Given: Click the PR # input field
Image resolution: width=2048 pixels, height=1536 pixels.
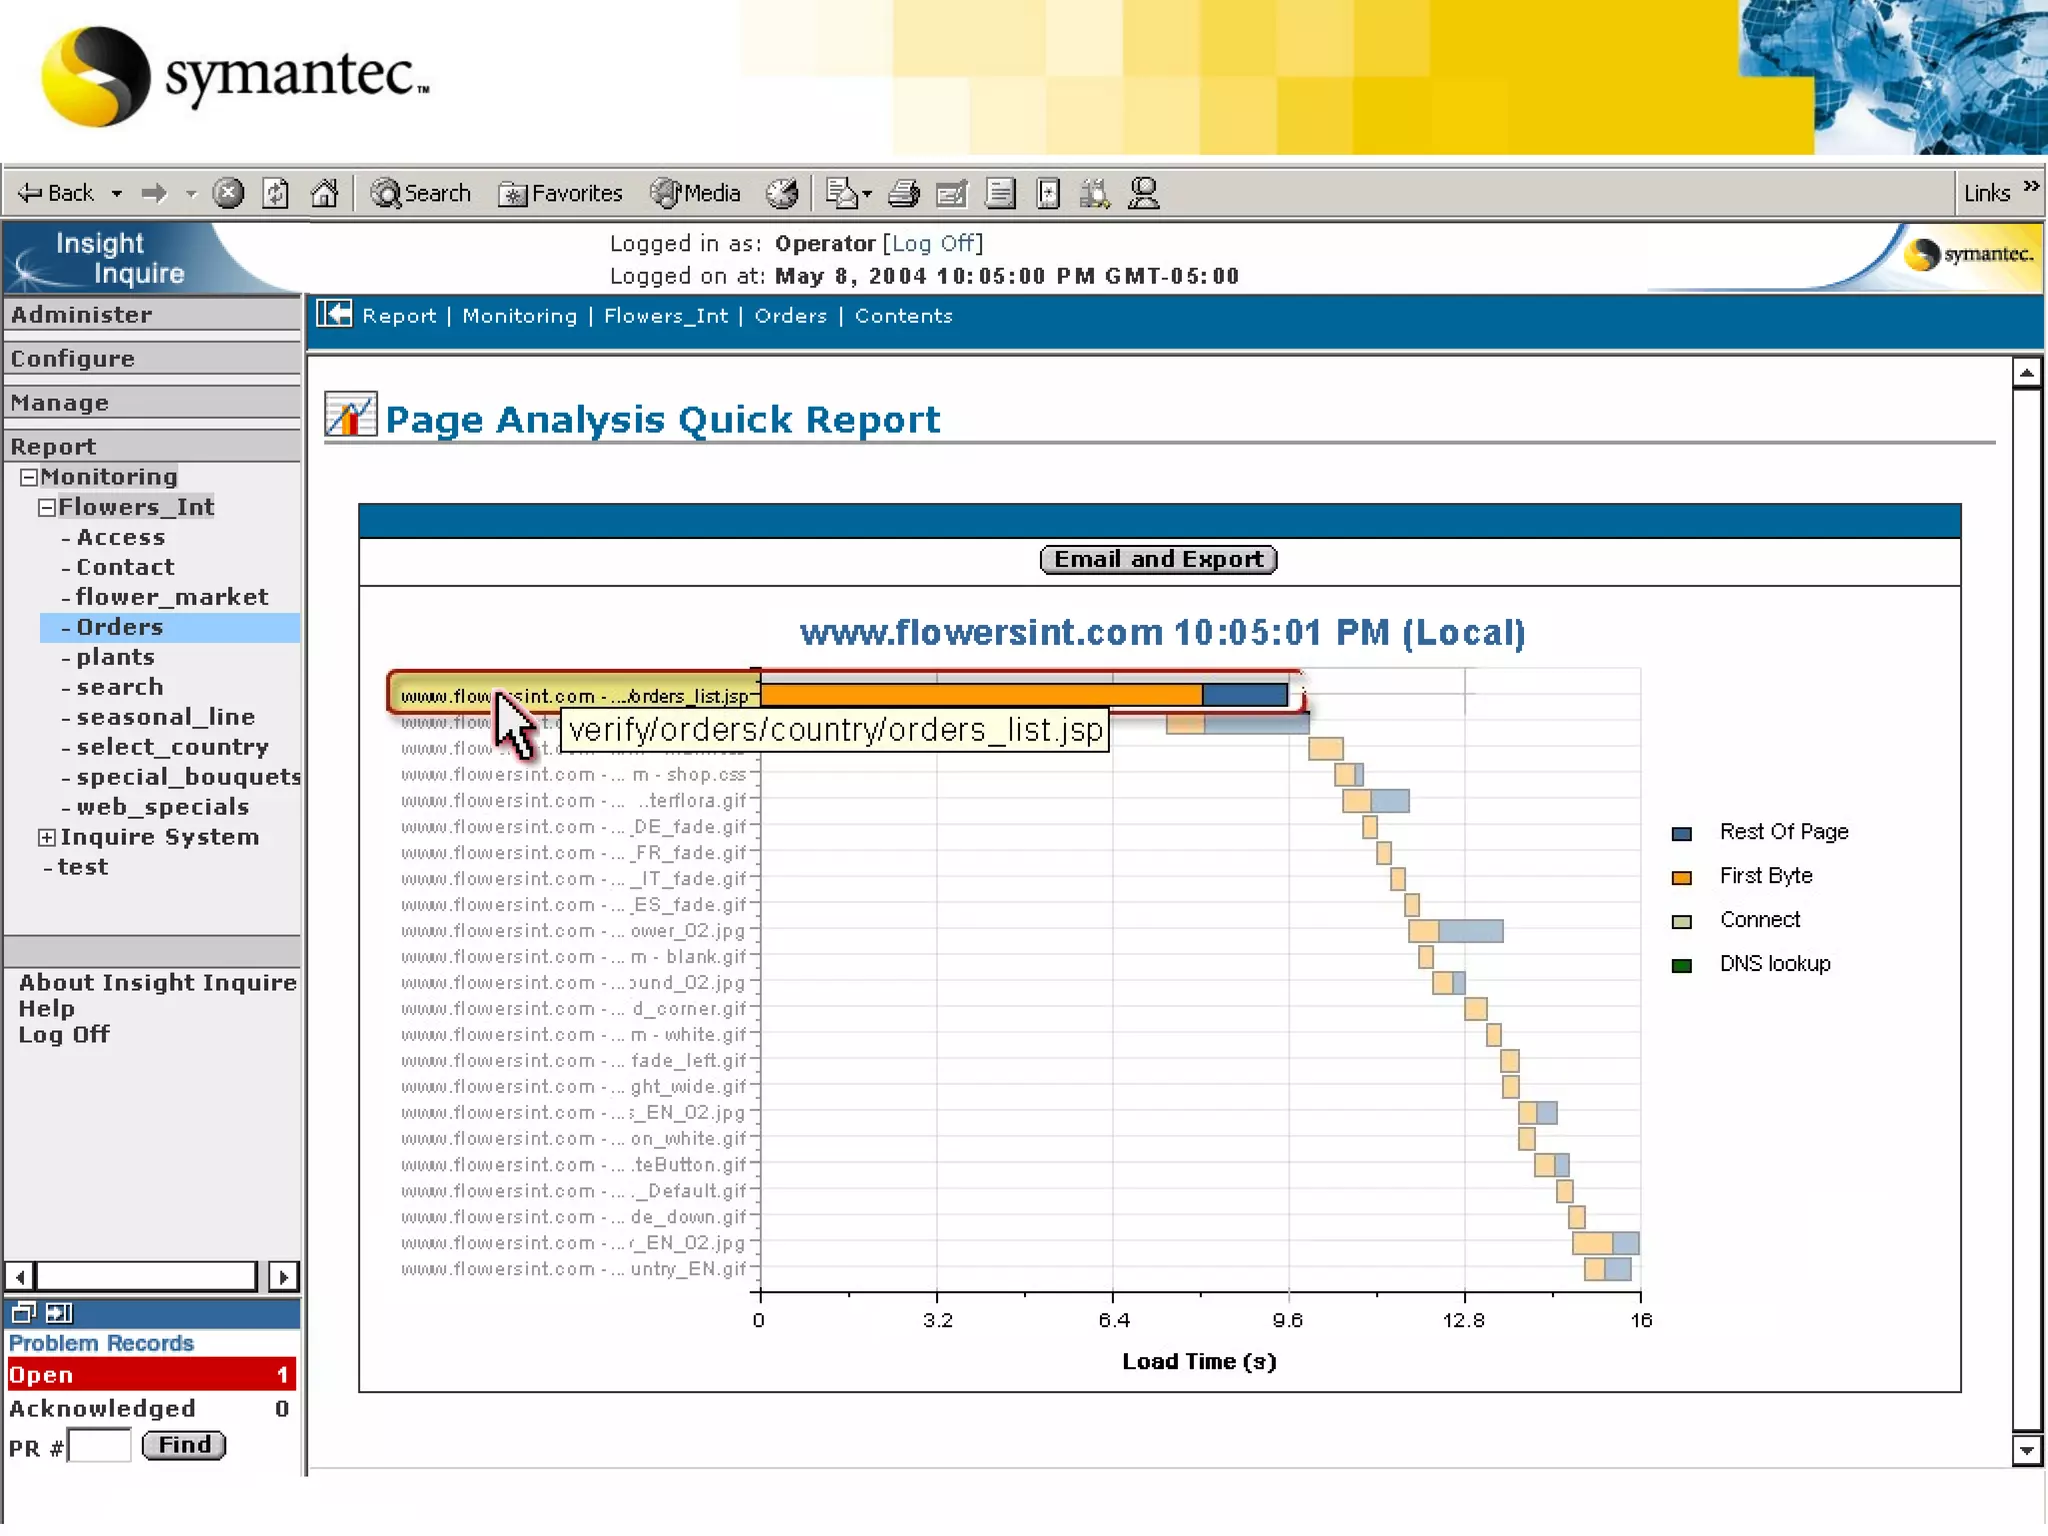Looking at the screenshot, I should (99, 1446).
